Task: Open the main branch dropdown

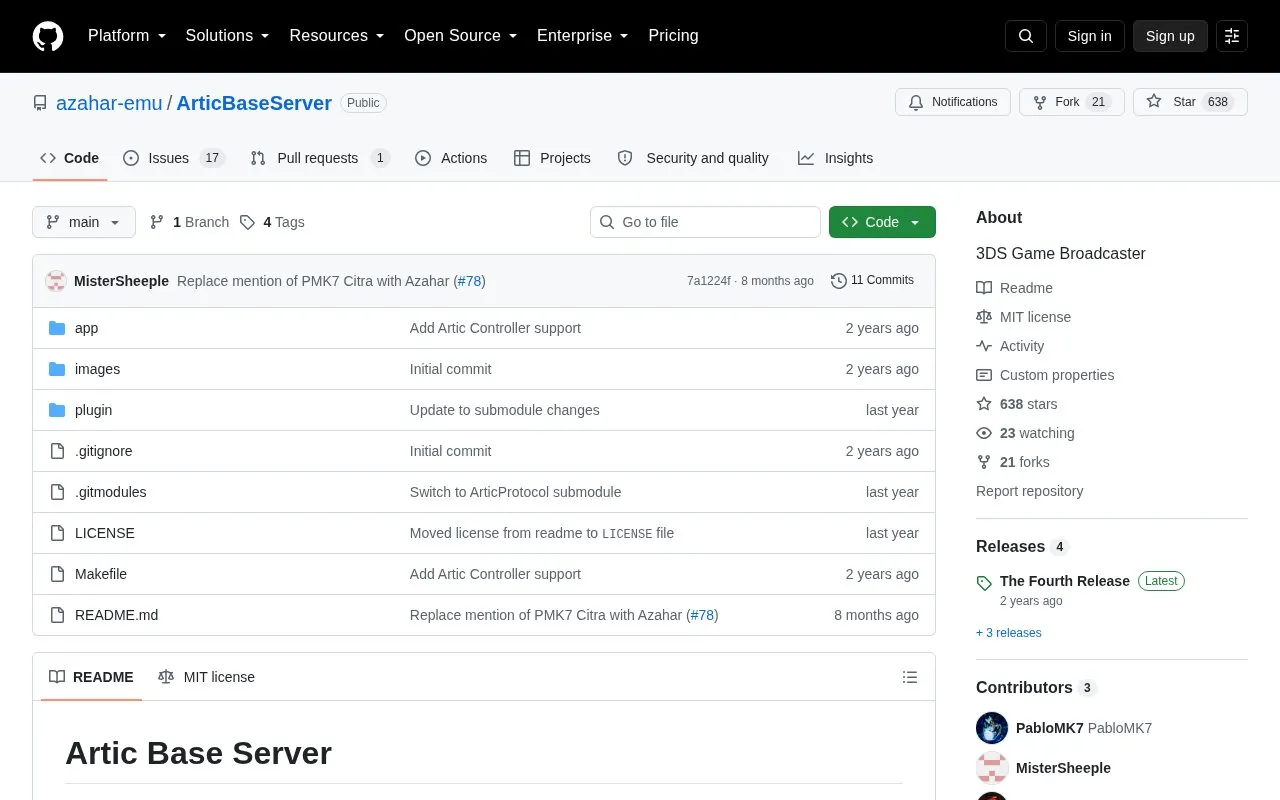Action: [x=84, y=222]
